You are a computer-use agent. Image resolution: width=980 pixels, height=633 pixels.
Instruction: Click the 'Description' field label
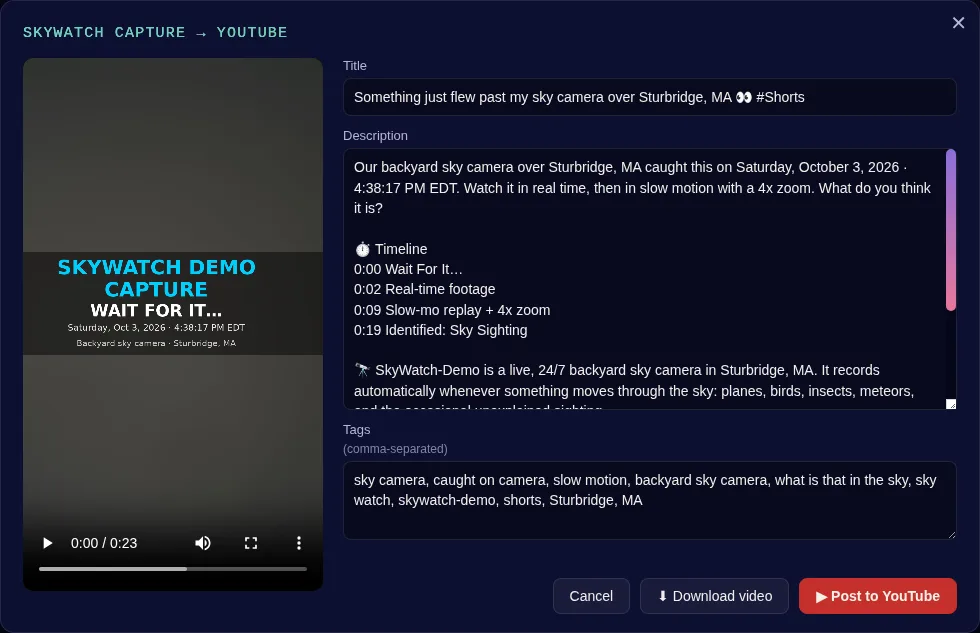click(375, 136)
